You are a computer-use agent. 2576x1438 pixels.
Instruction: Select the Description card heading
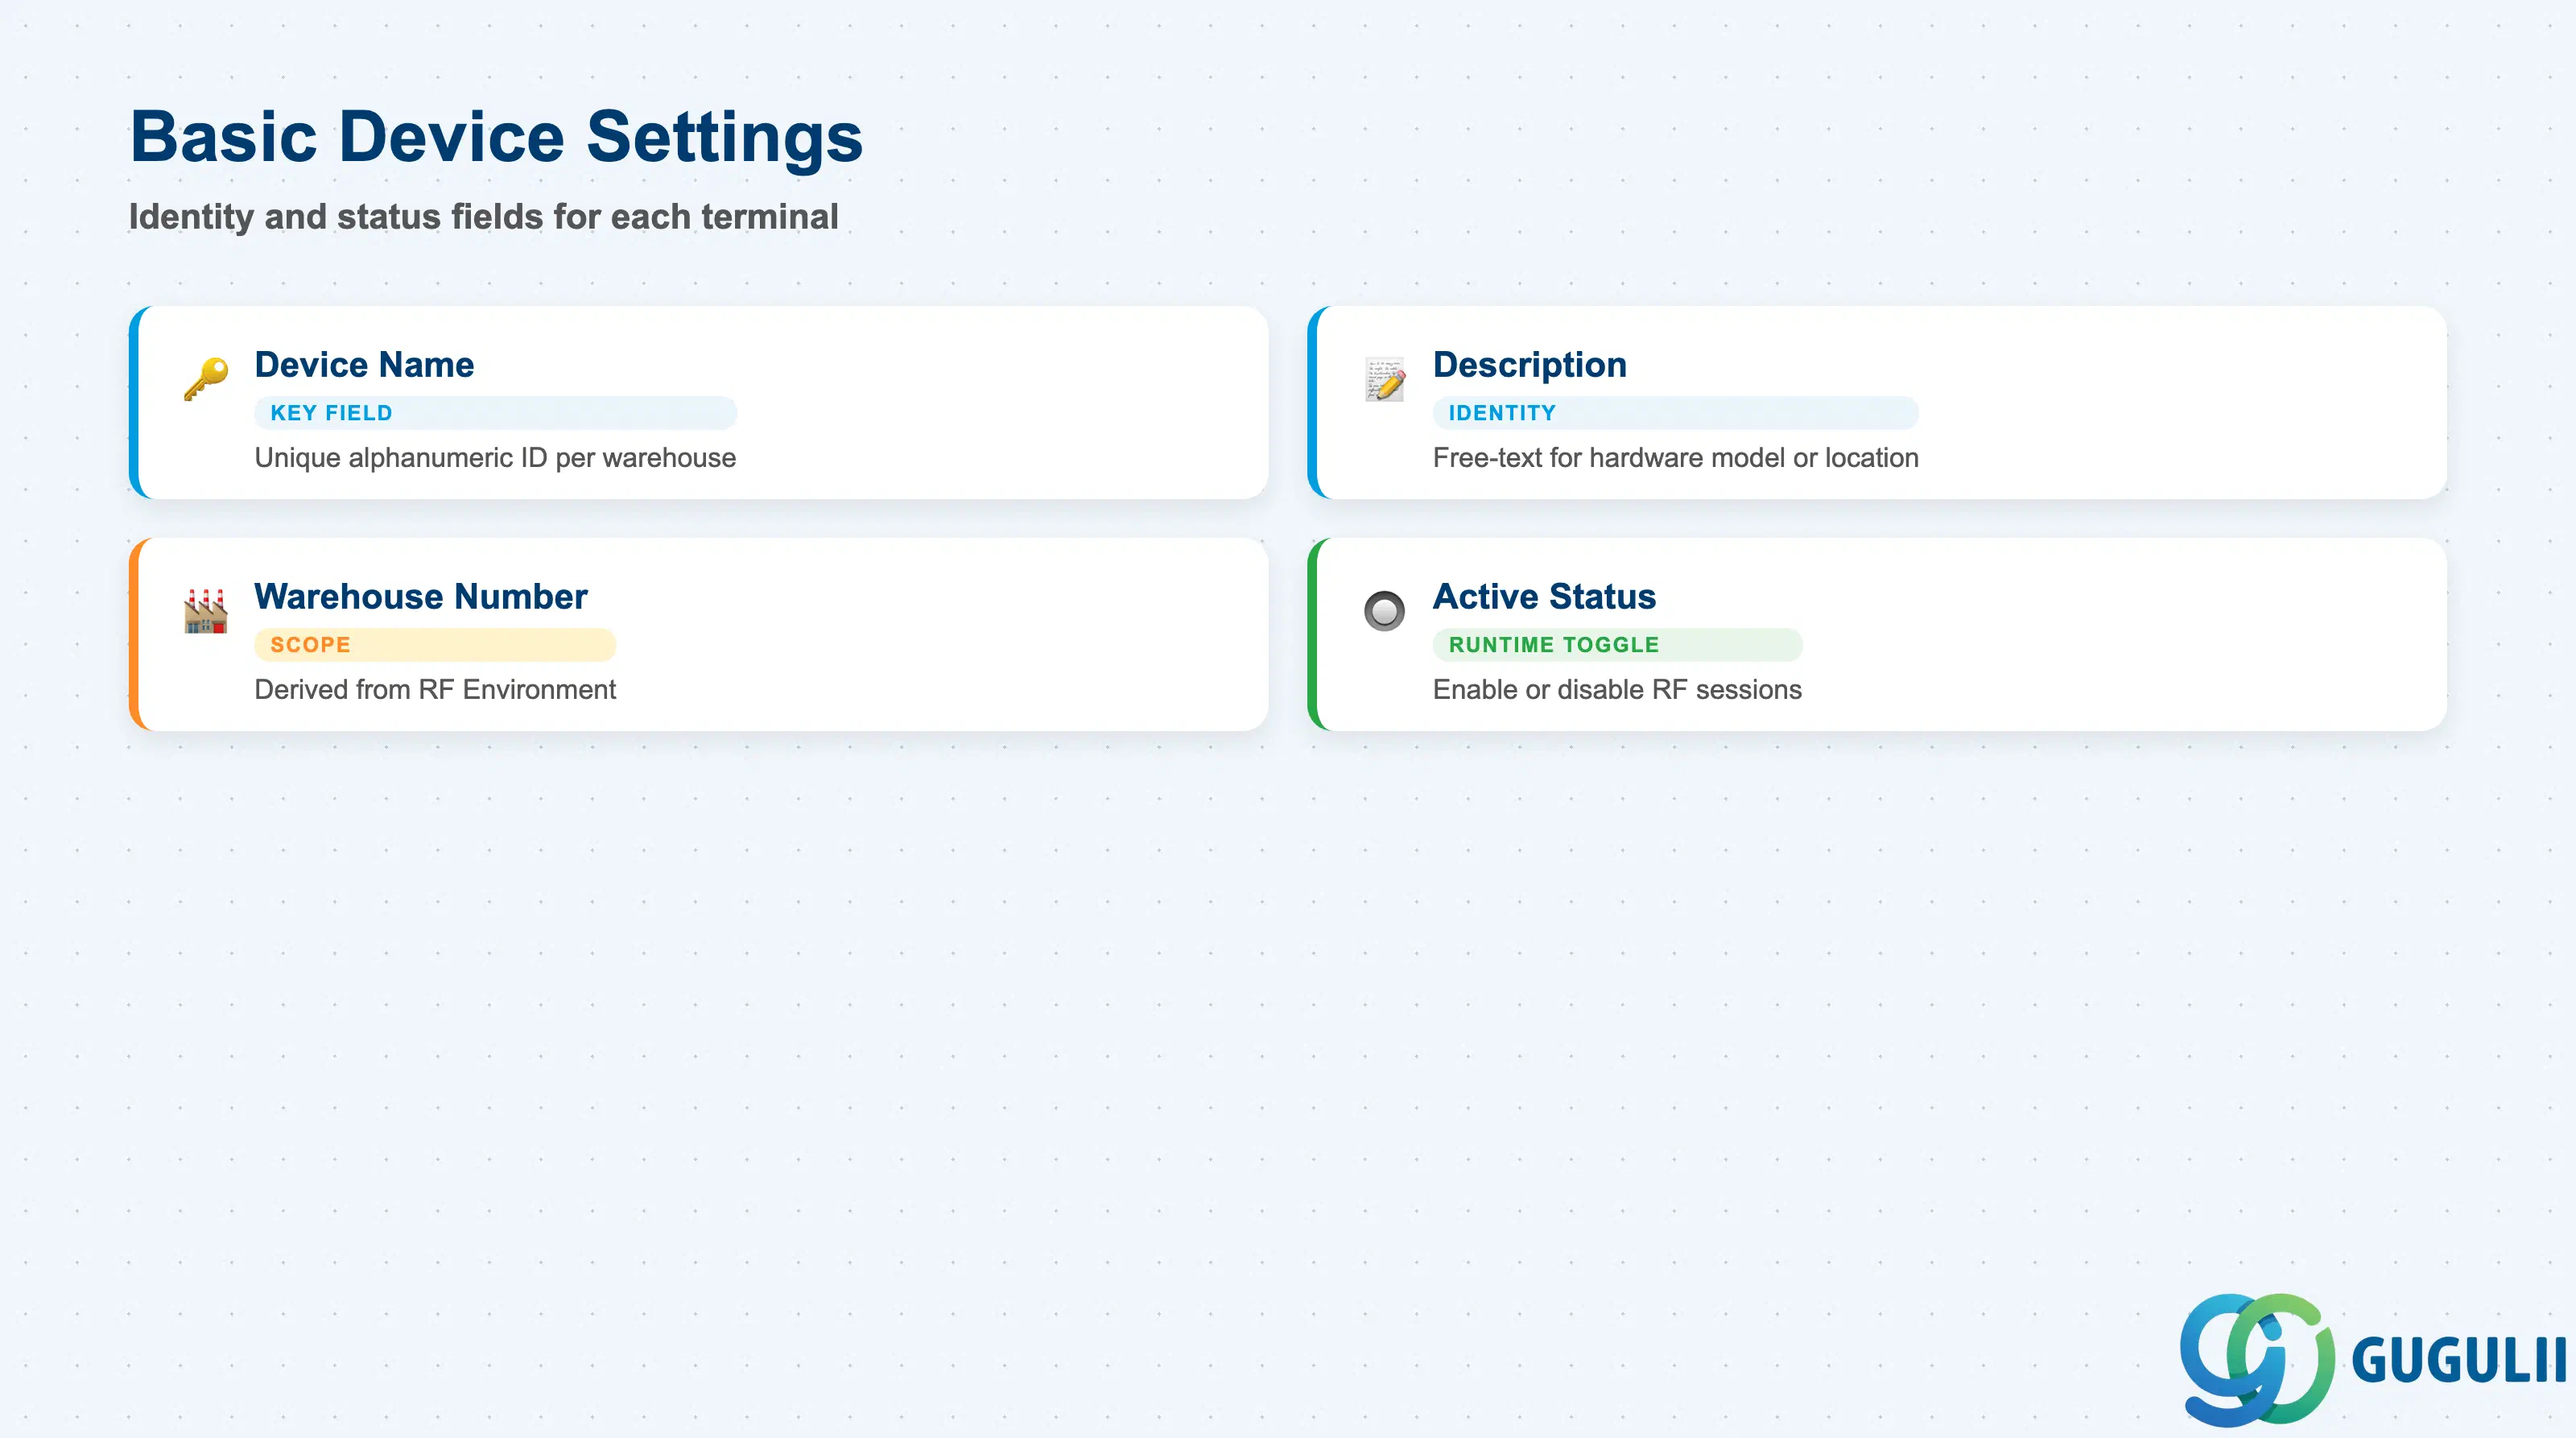click(x=1530, y=365)
